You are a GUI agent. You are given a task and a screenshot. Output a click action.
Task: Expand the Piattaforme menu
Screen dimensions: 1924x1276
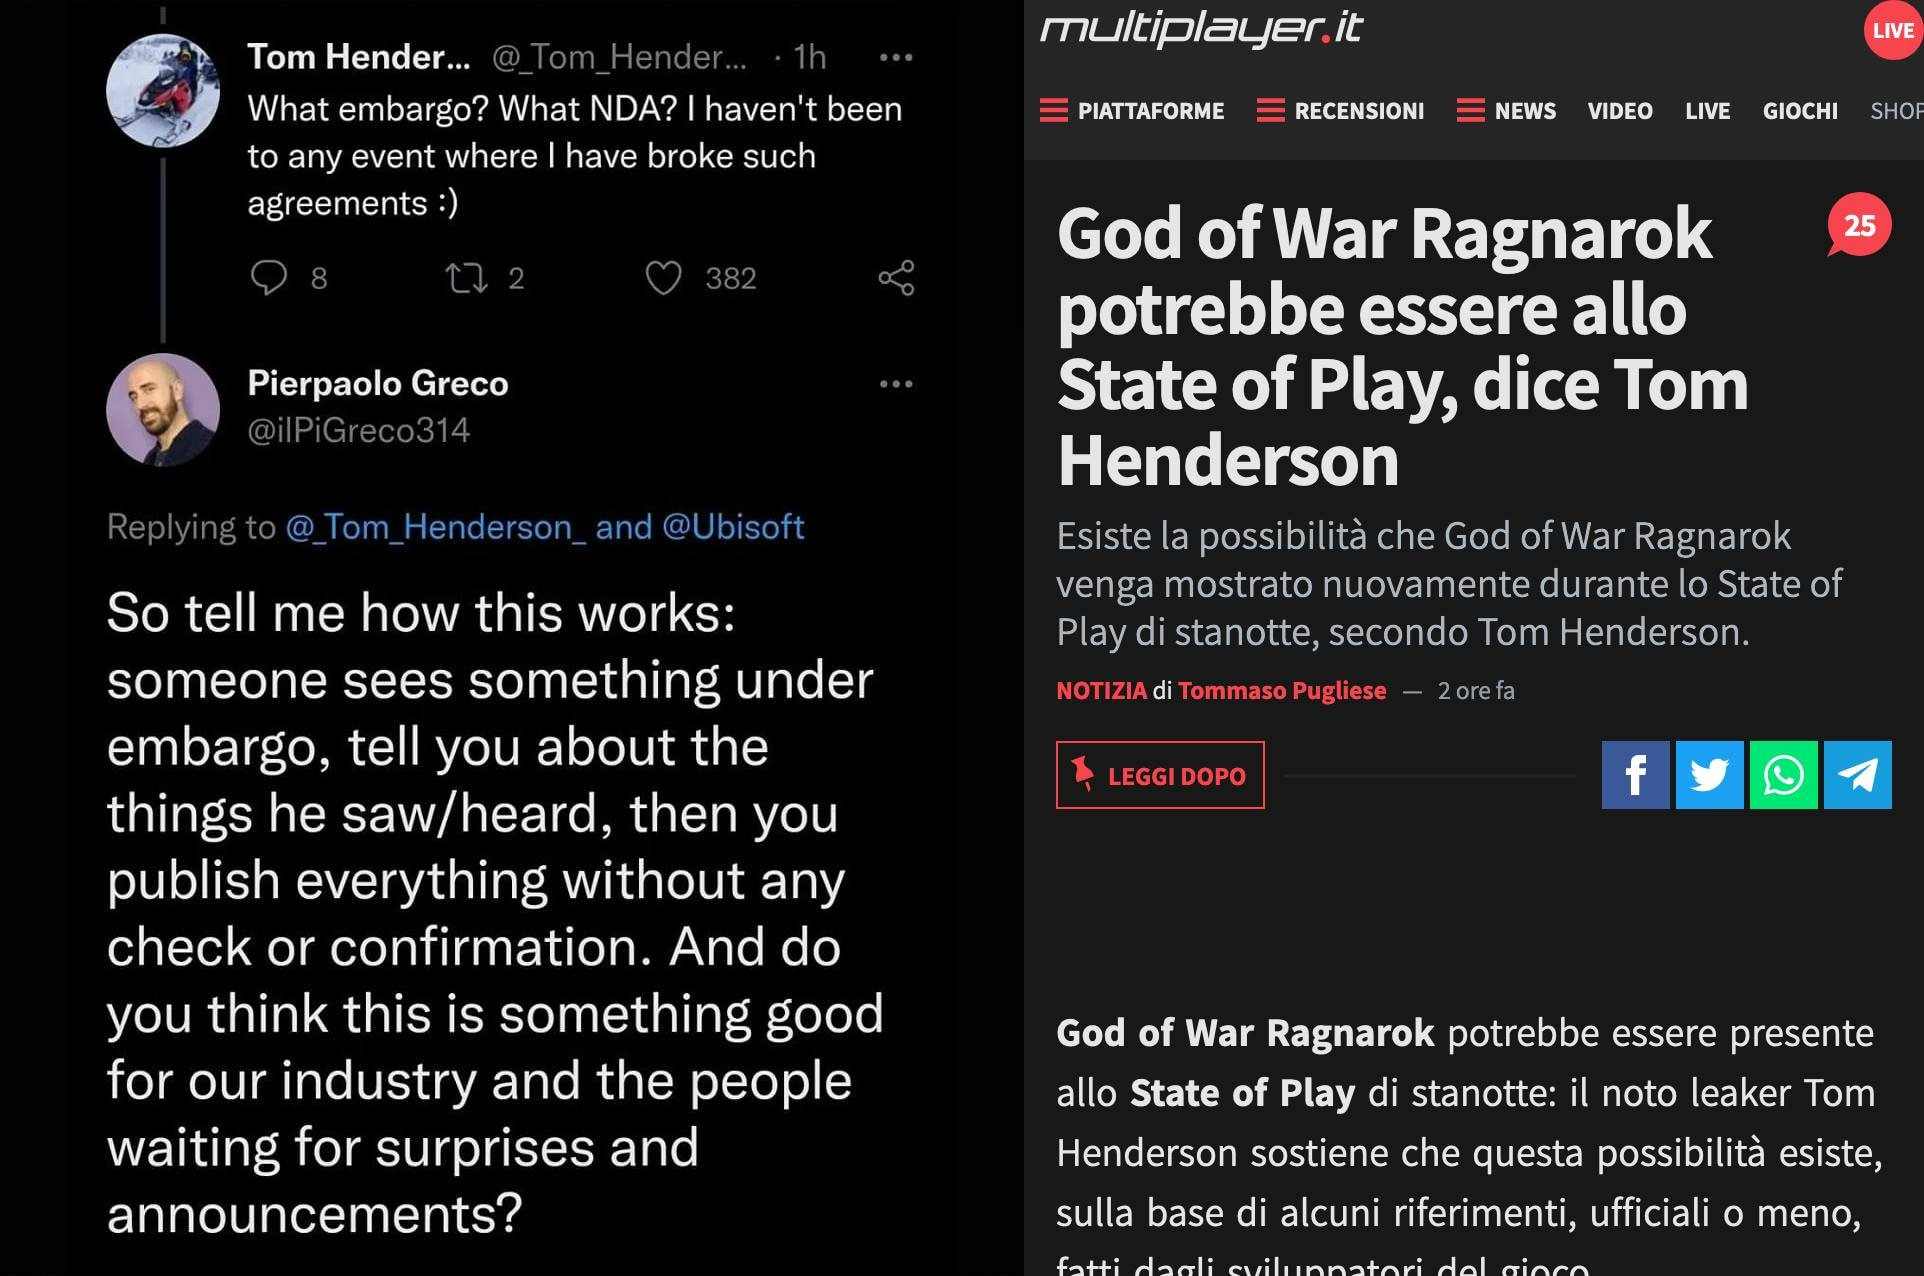coord(1131,110)
